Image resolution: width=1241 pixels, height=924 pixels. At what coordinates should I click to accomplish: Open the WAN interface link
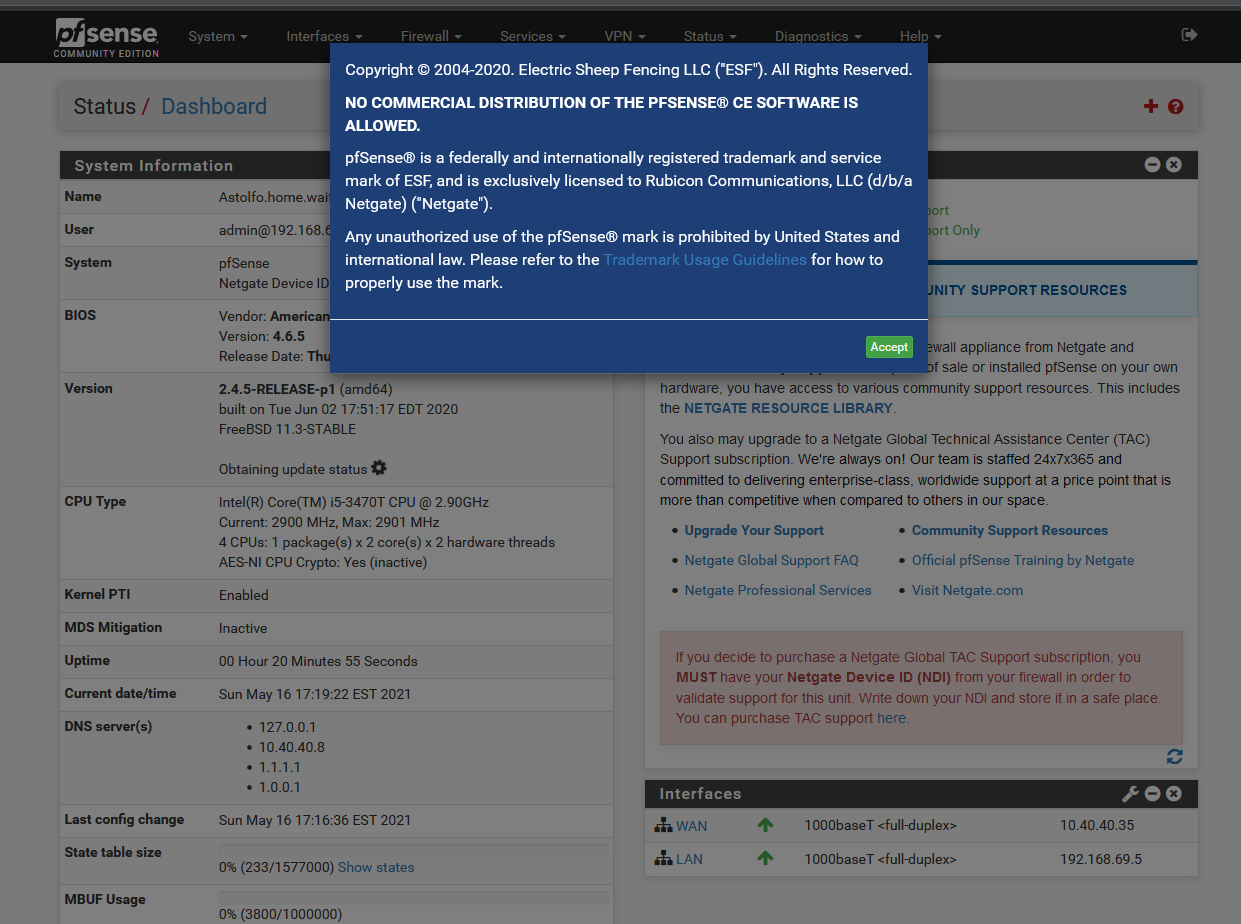tap(691, 826)
